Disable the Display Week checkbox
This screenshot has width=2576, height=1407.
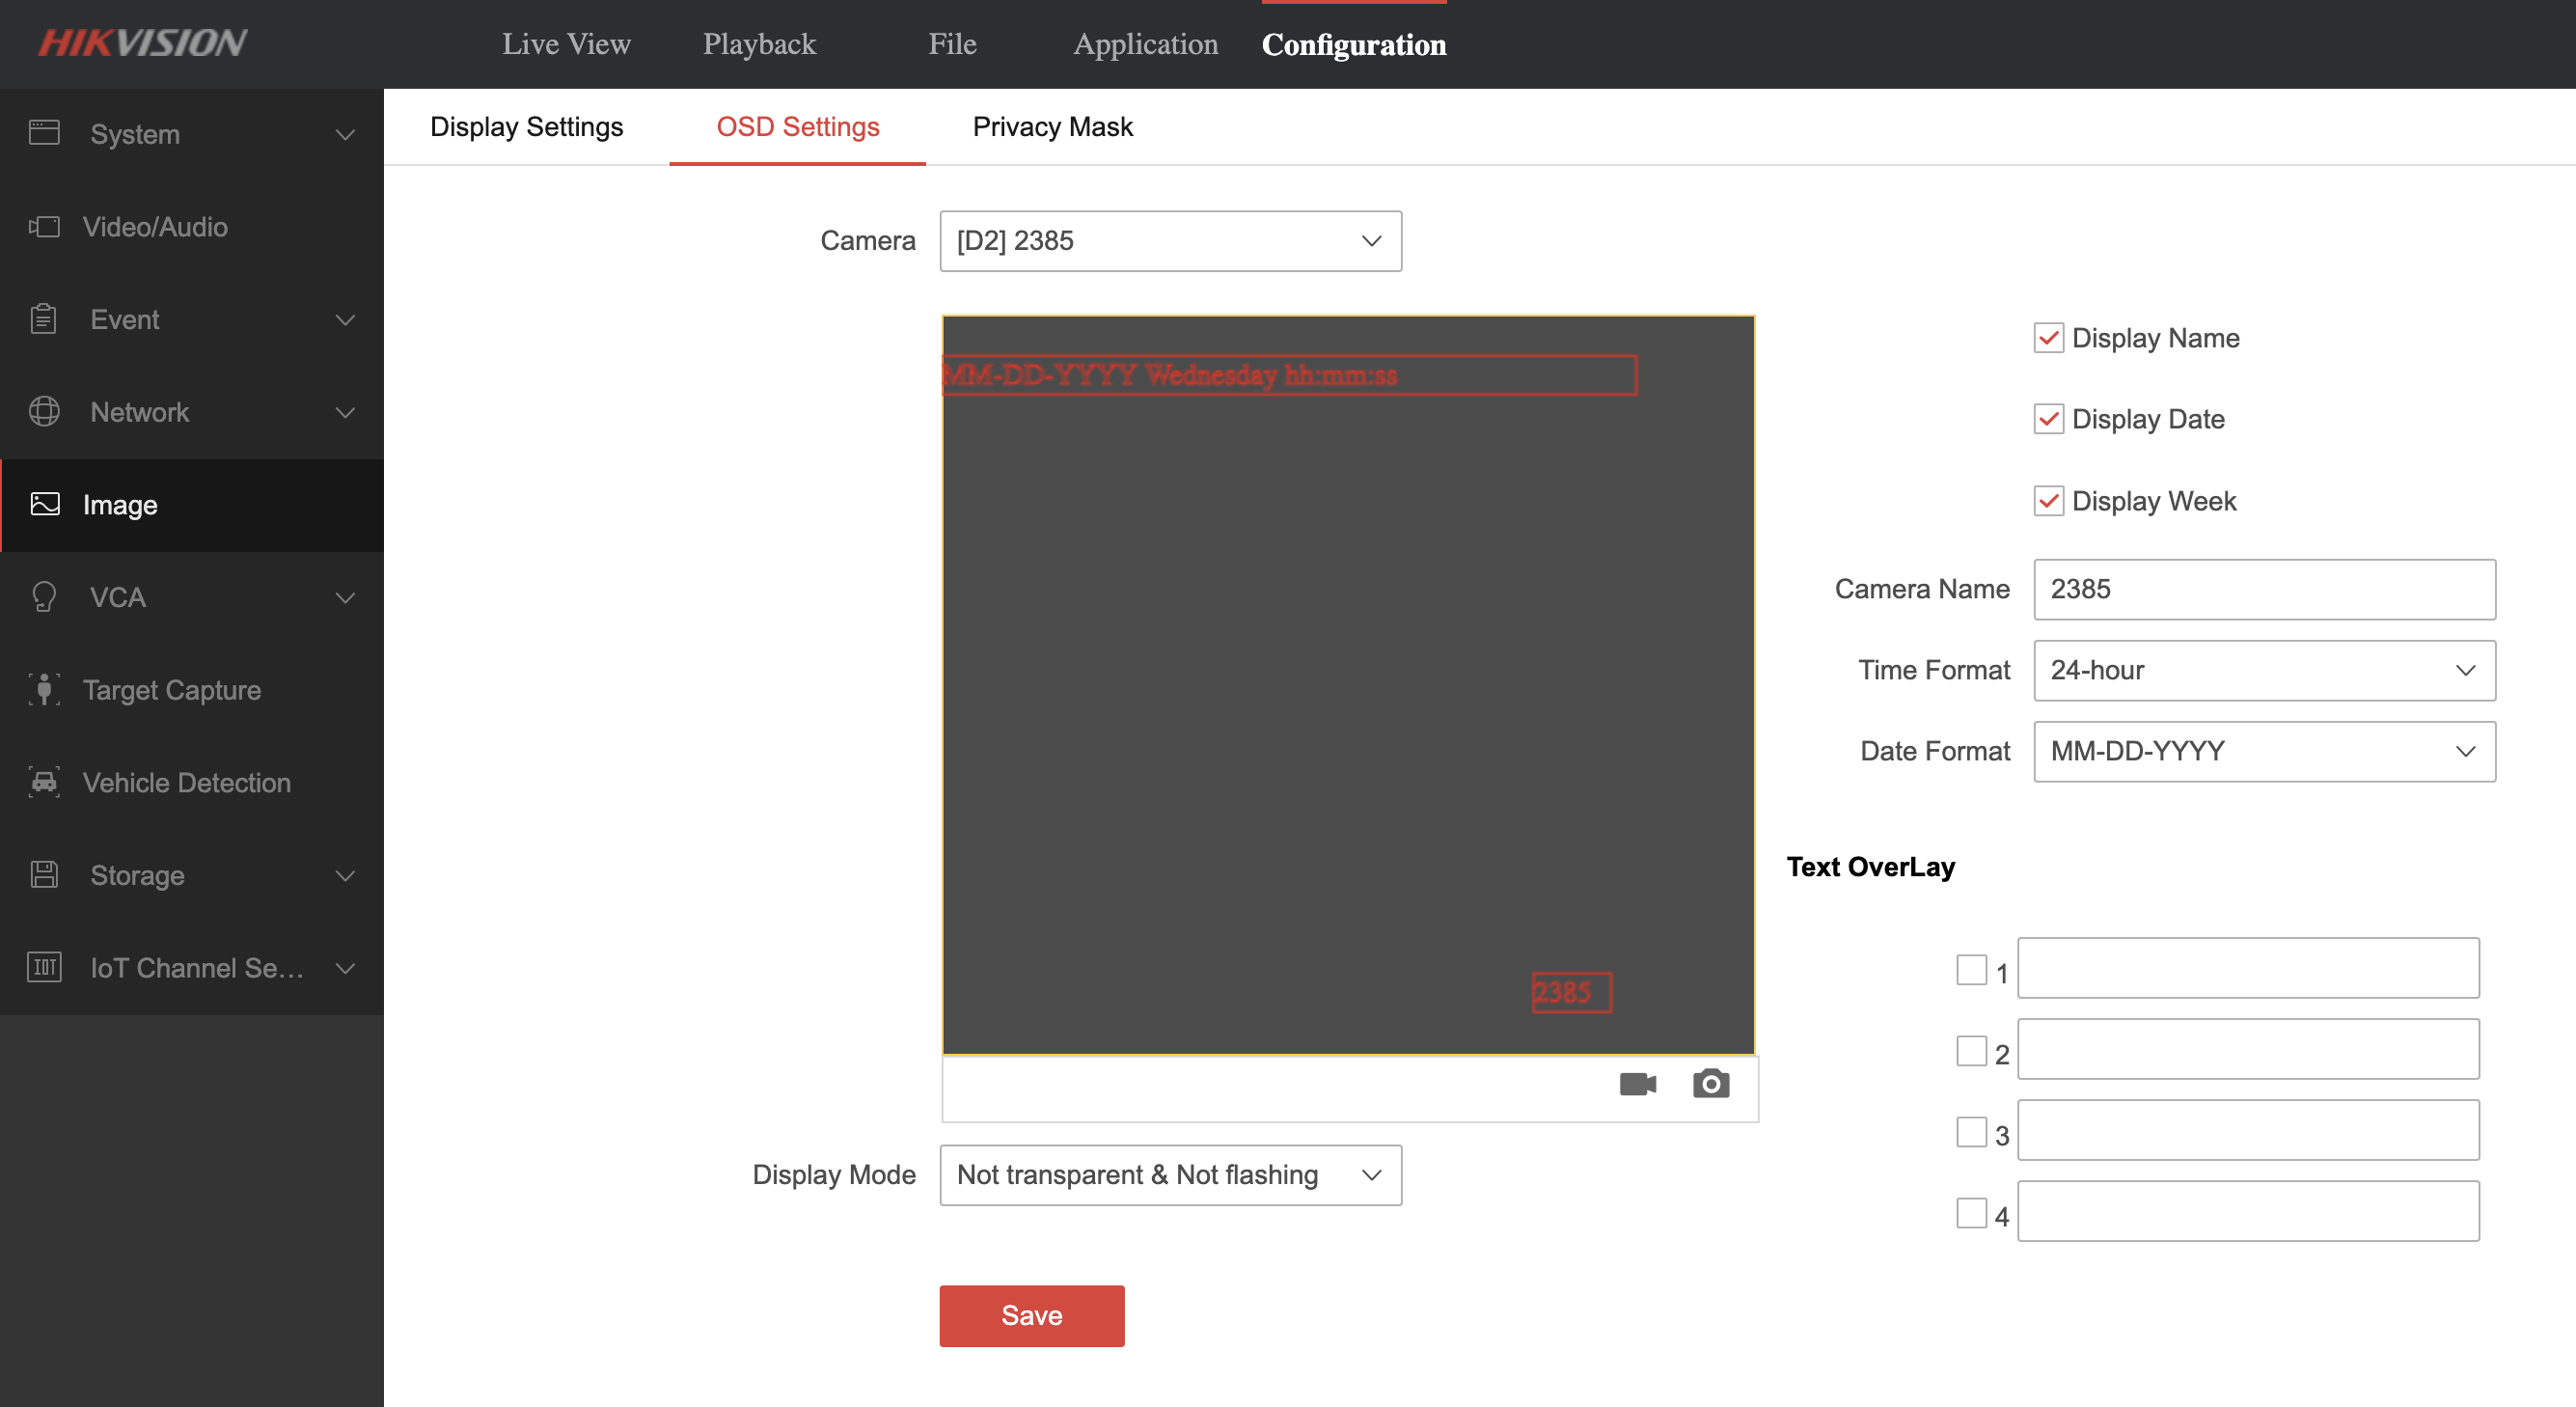(2048, 501)
